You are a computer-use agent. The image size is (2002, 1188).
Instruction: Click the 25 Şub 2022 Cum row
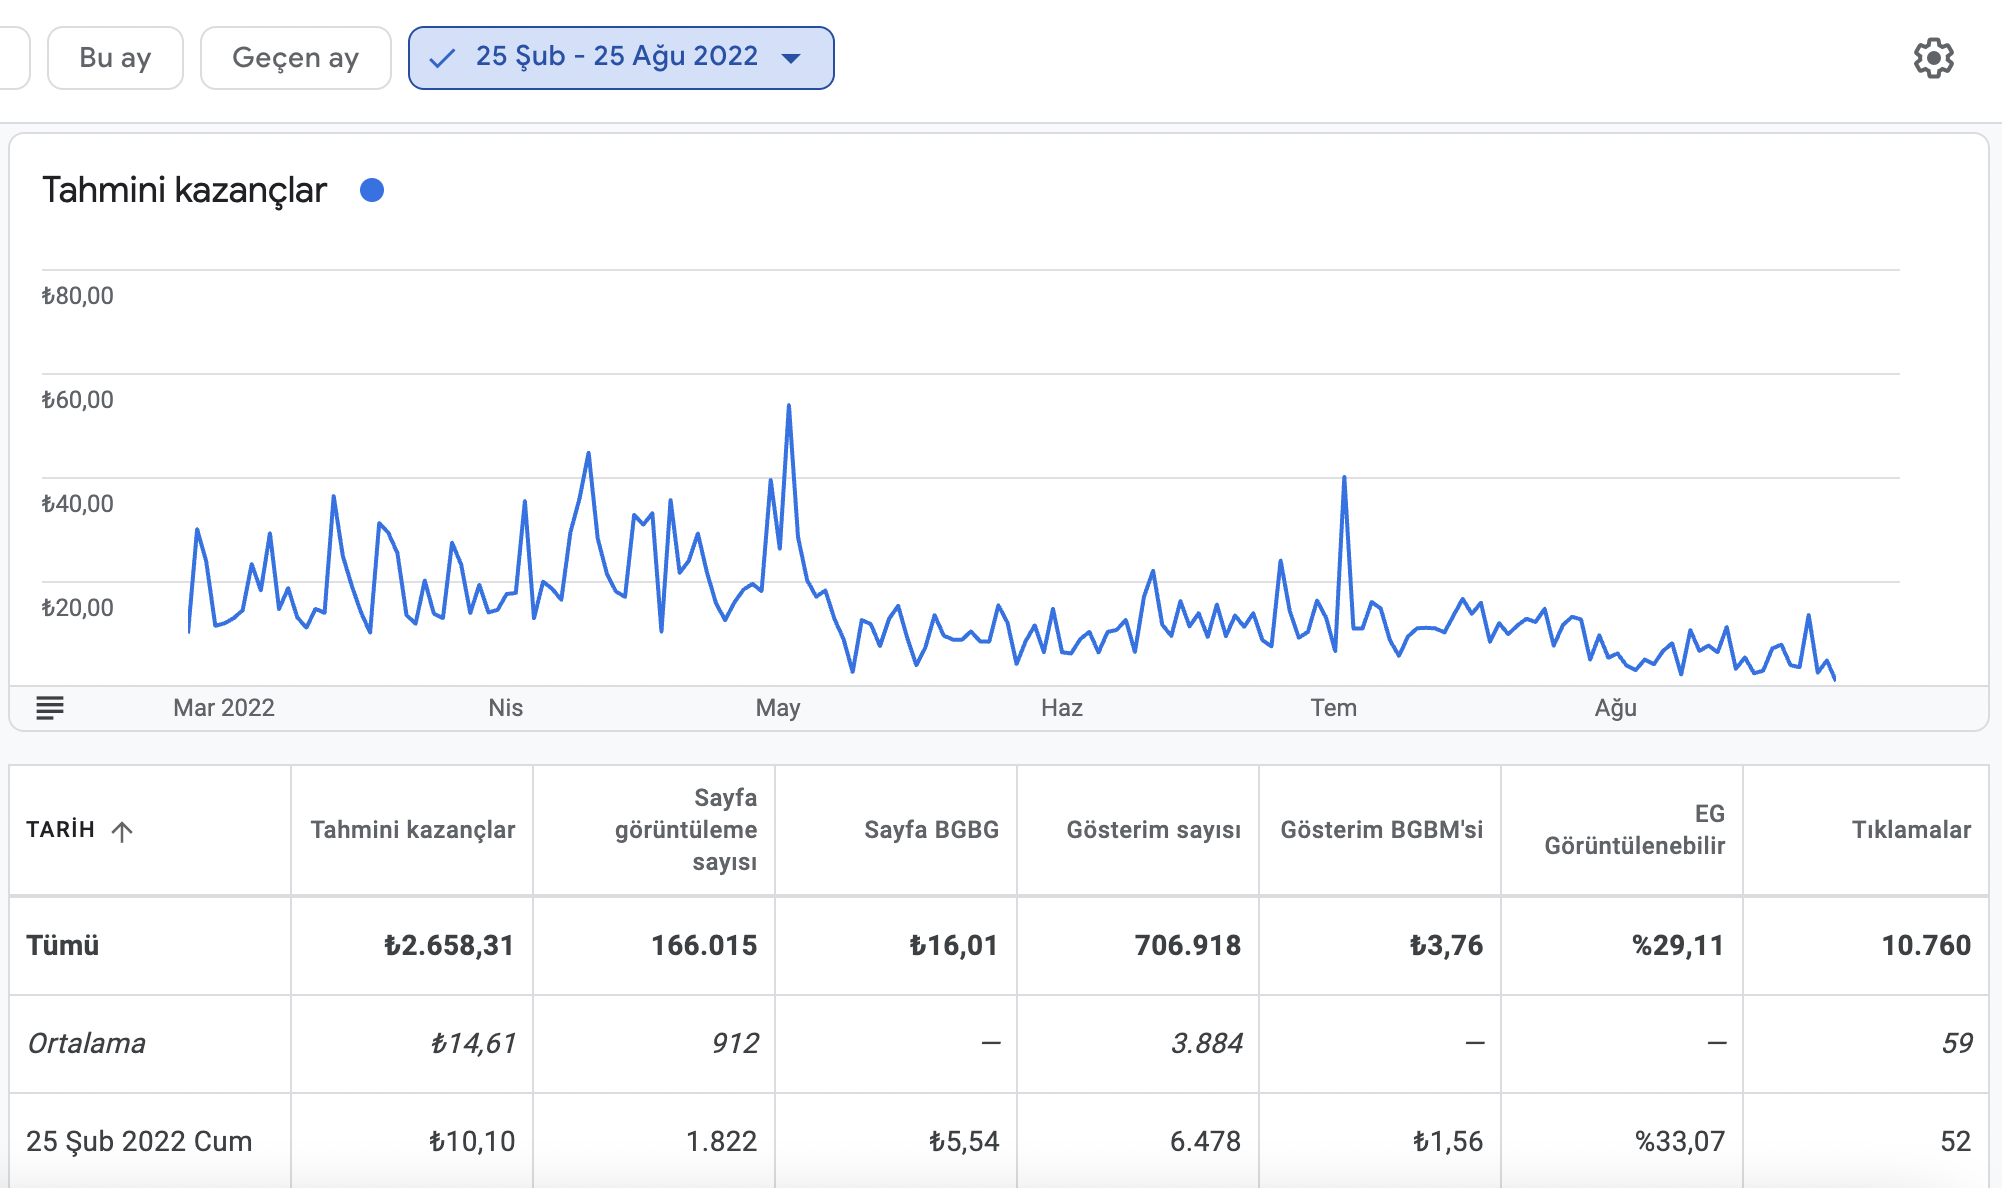click(999, 1141)
